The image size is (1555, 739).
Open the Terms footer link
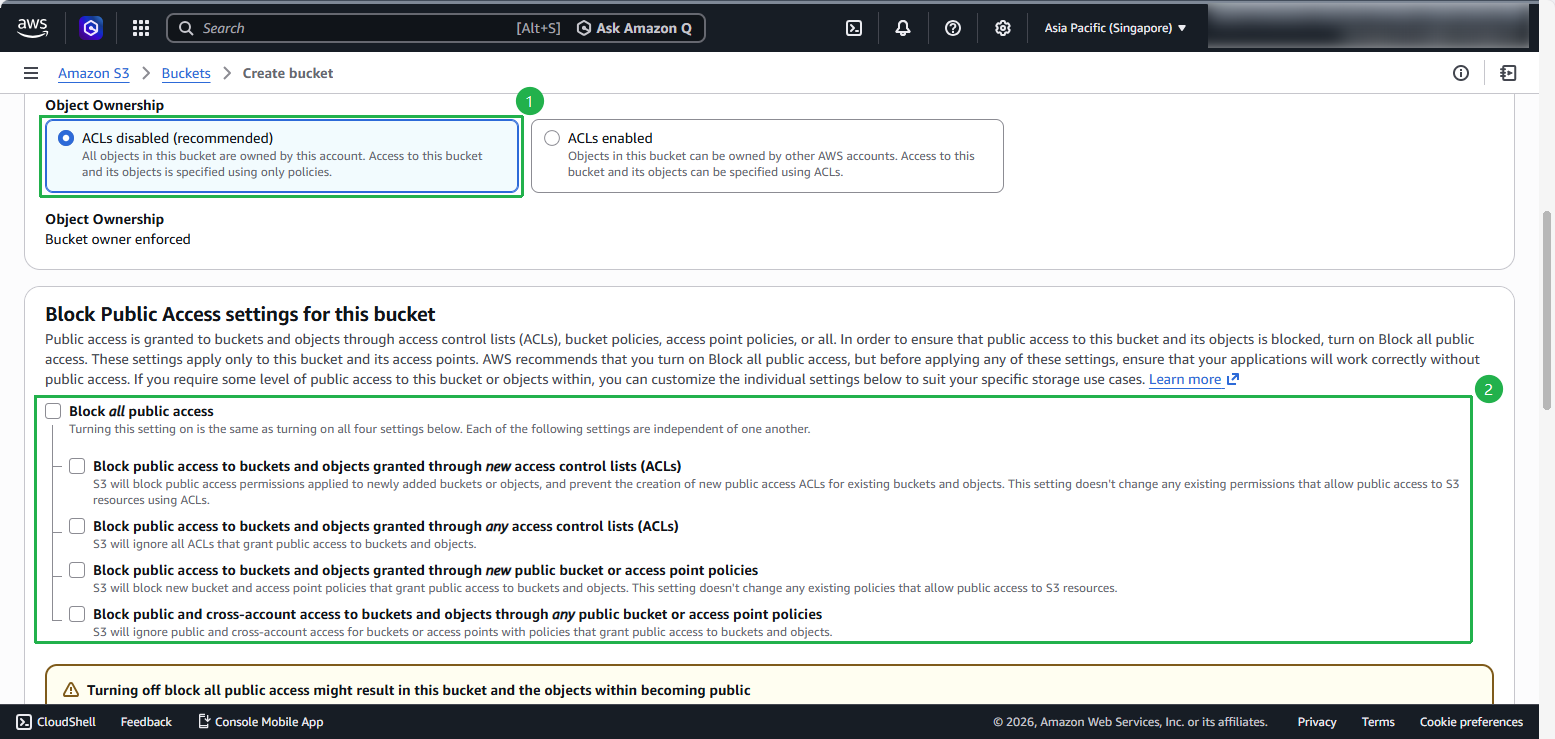click(1378, 722)
